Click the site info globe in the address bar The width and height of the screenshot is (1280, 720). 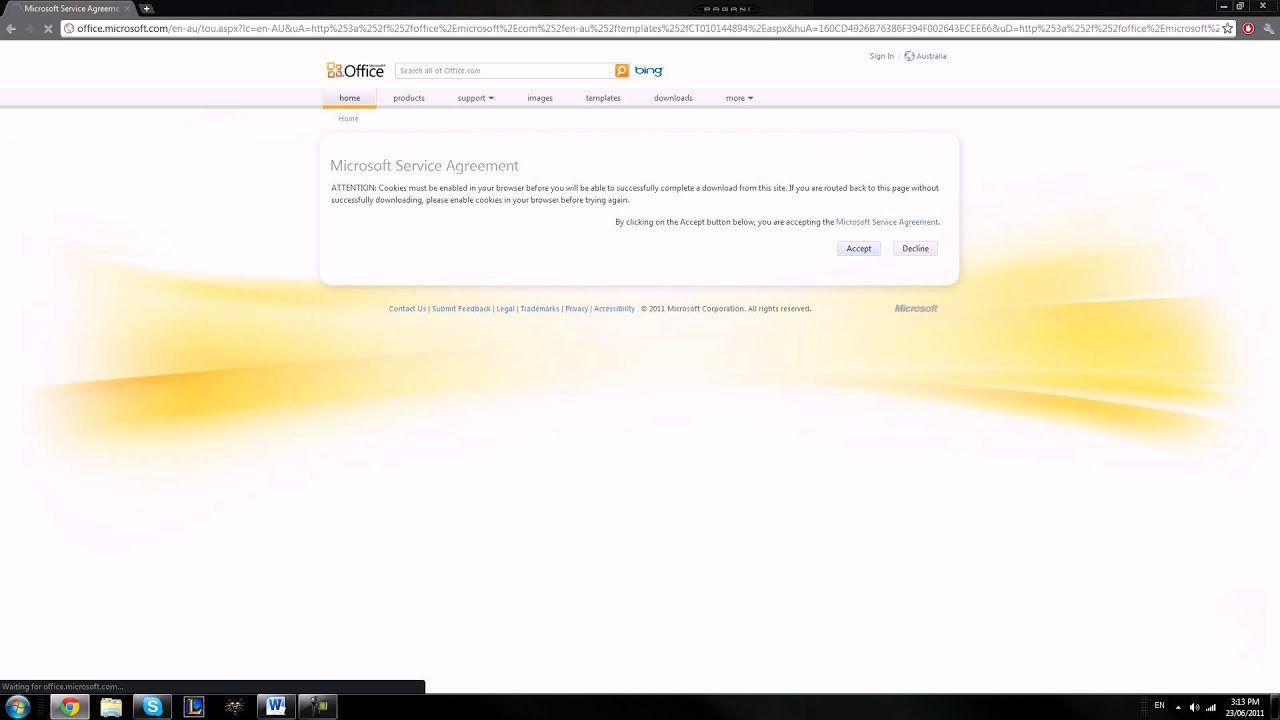point(69,28)
